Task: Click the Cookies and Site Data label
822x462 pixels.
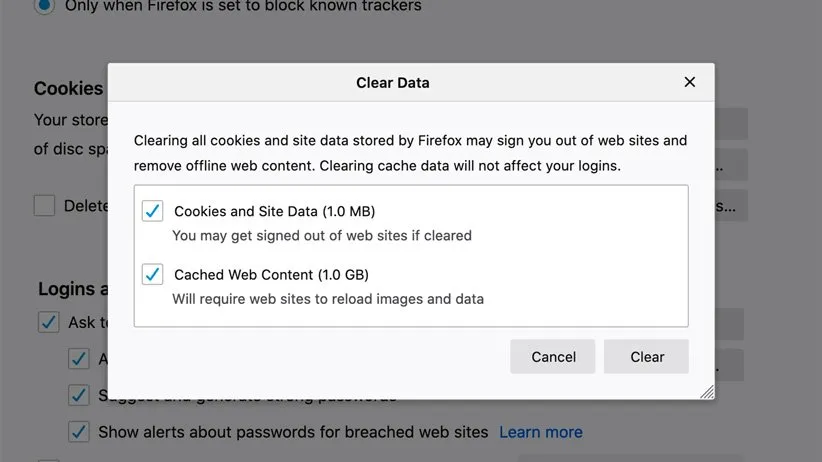Action: [x=274, y=211]
